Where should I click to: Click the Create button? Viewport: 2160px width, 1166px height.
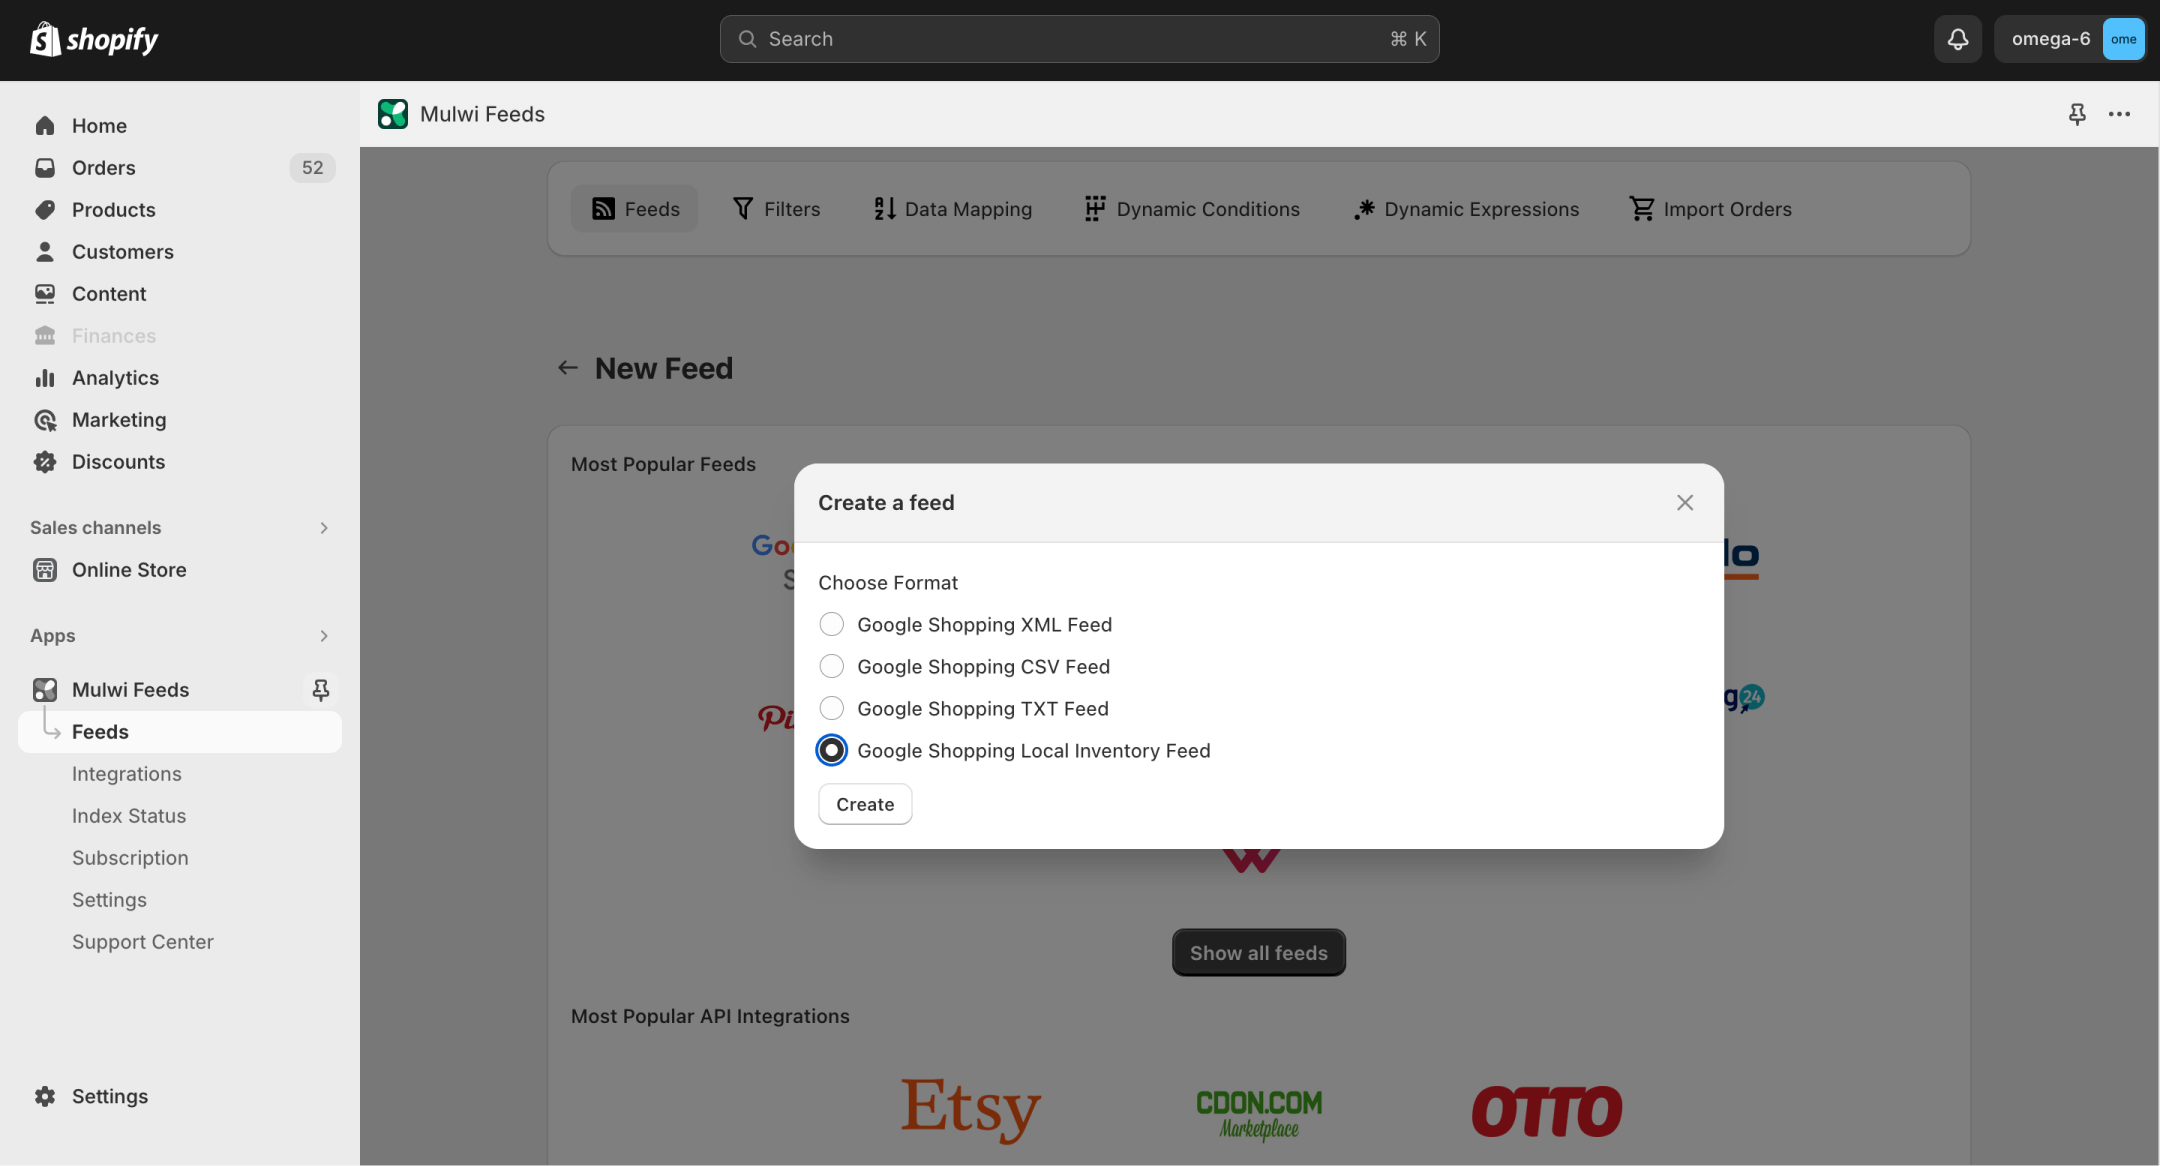[x=865, y=805]
